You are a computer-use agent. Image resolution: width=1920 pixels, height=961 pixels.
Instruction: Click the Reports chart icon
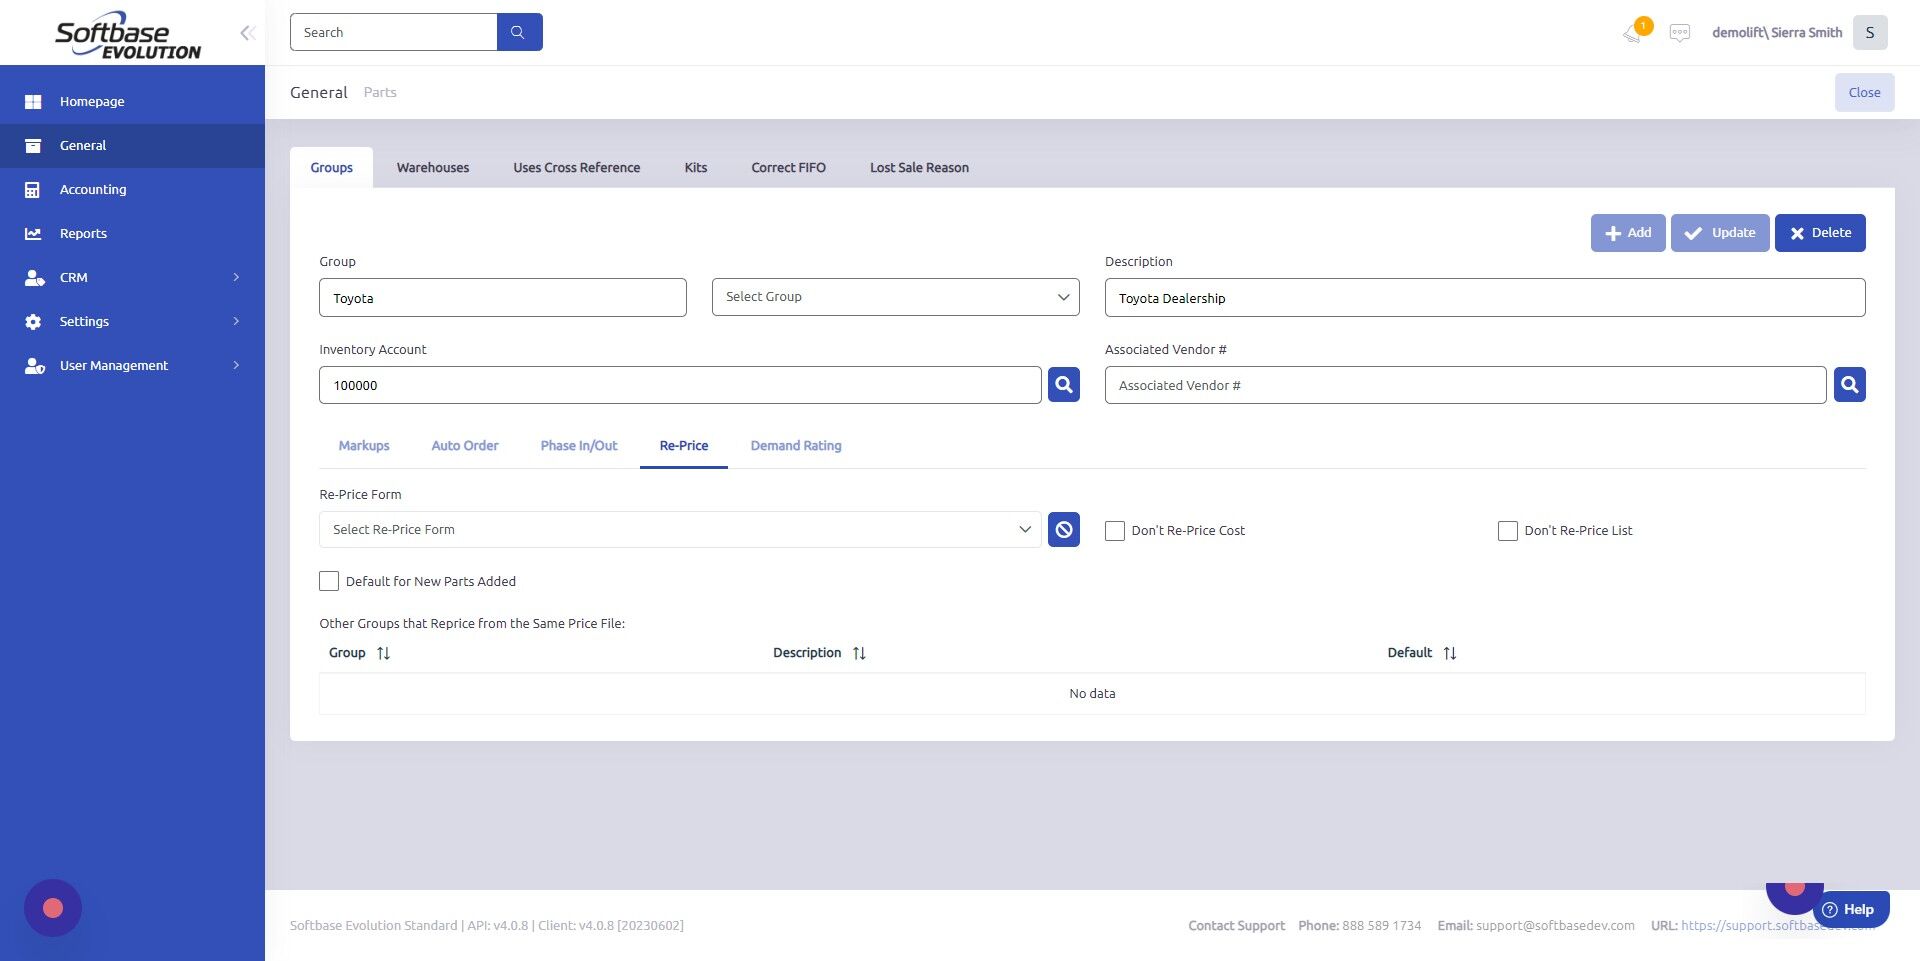(x=33, y=234)
